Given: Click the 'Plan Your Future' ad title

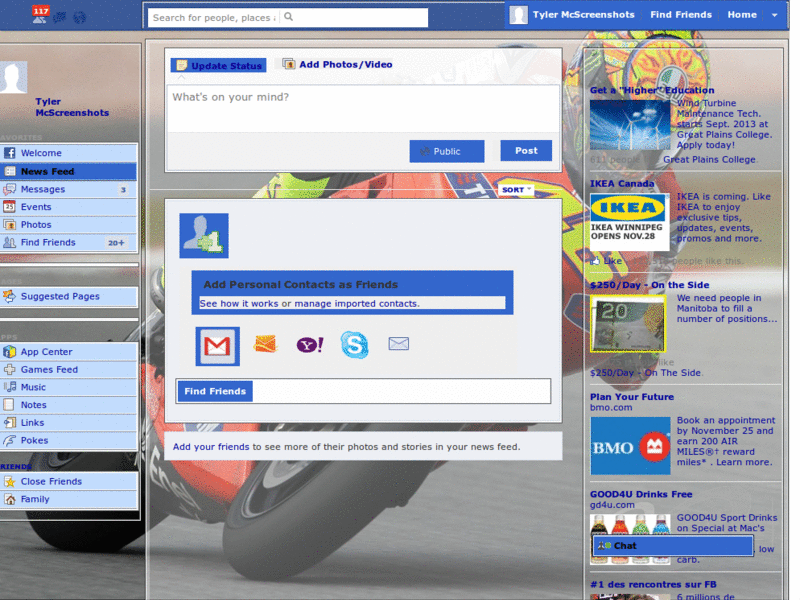Looking at the screenshot, I should coord(632,397).
